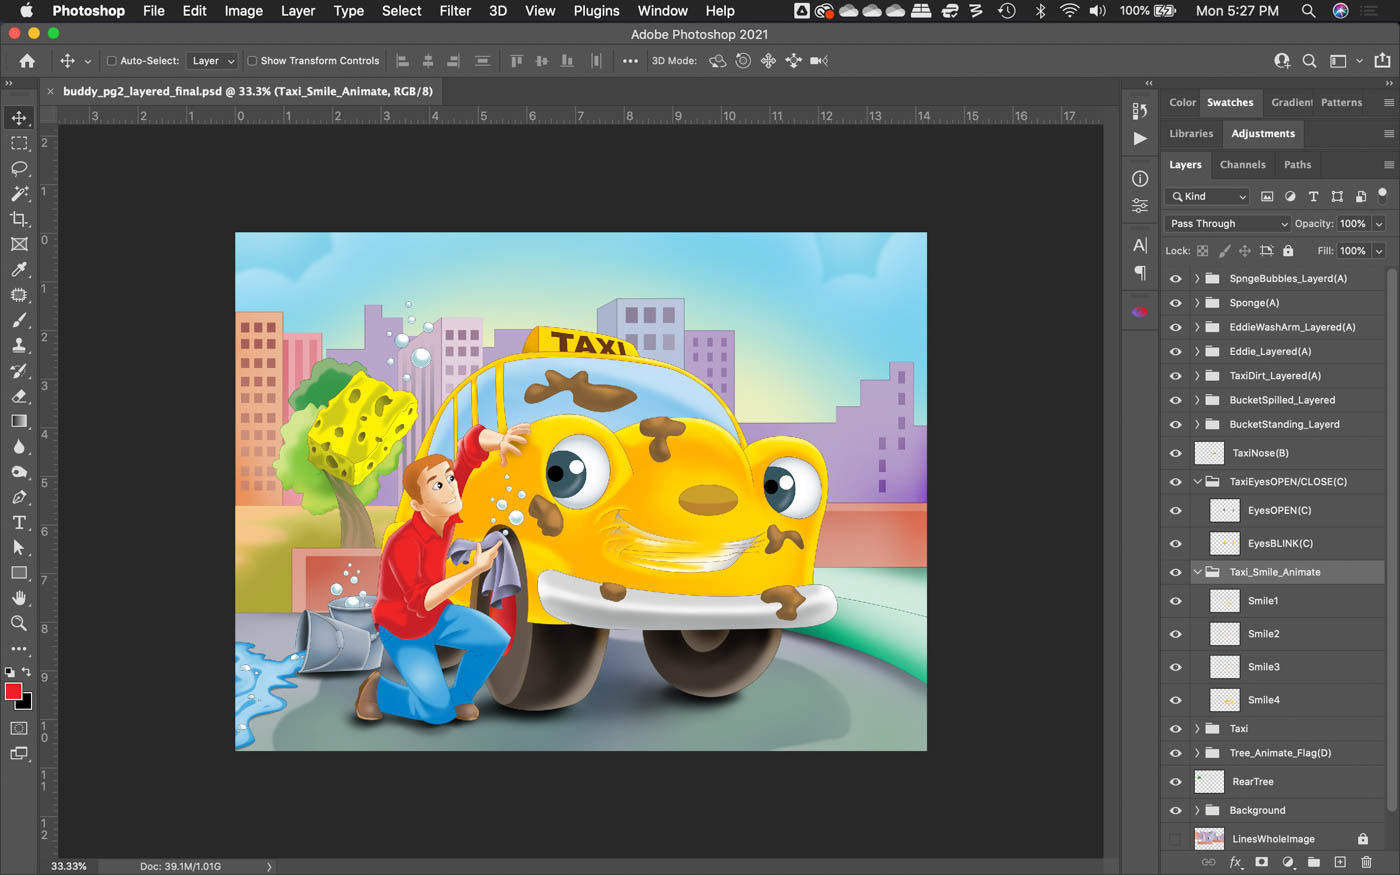This screenshot has width=1400, height=875.
Task: Open the Pass Through blend mode dropdown
Action: click(1227, 224)
